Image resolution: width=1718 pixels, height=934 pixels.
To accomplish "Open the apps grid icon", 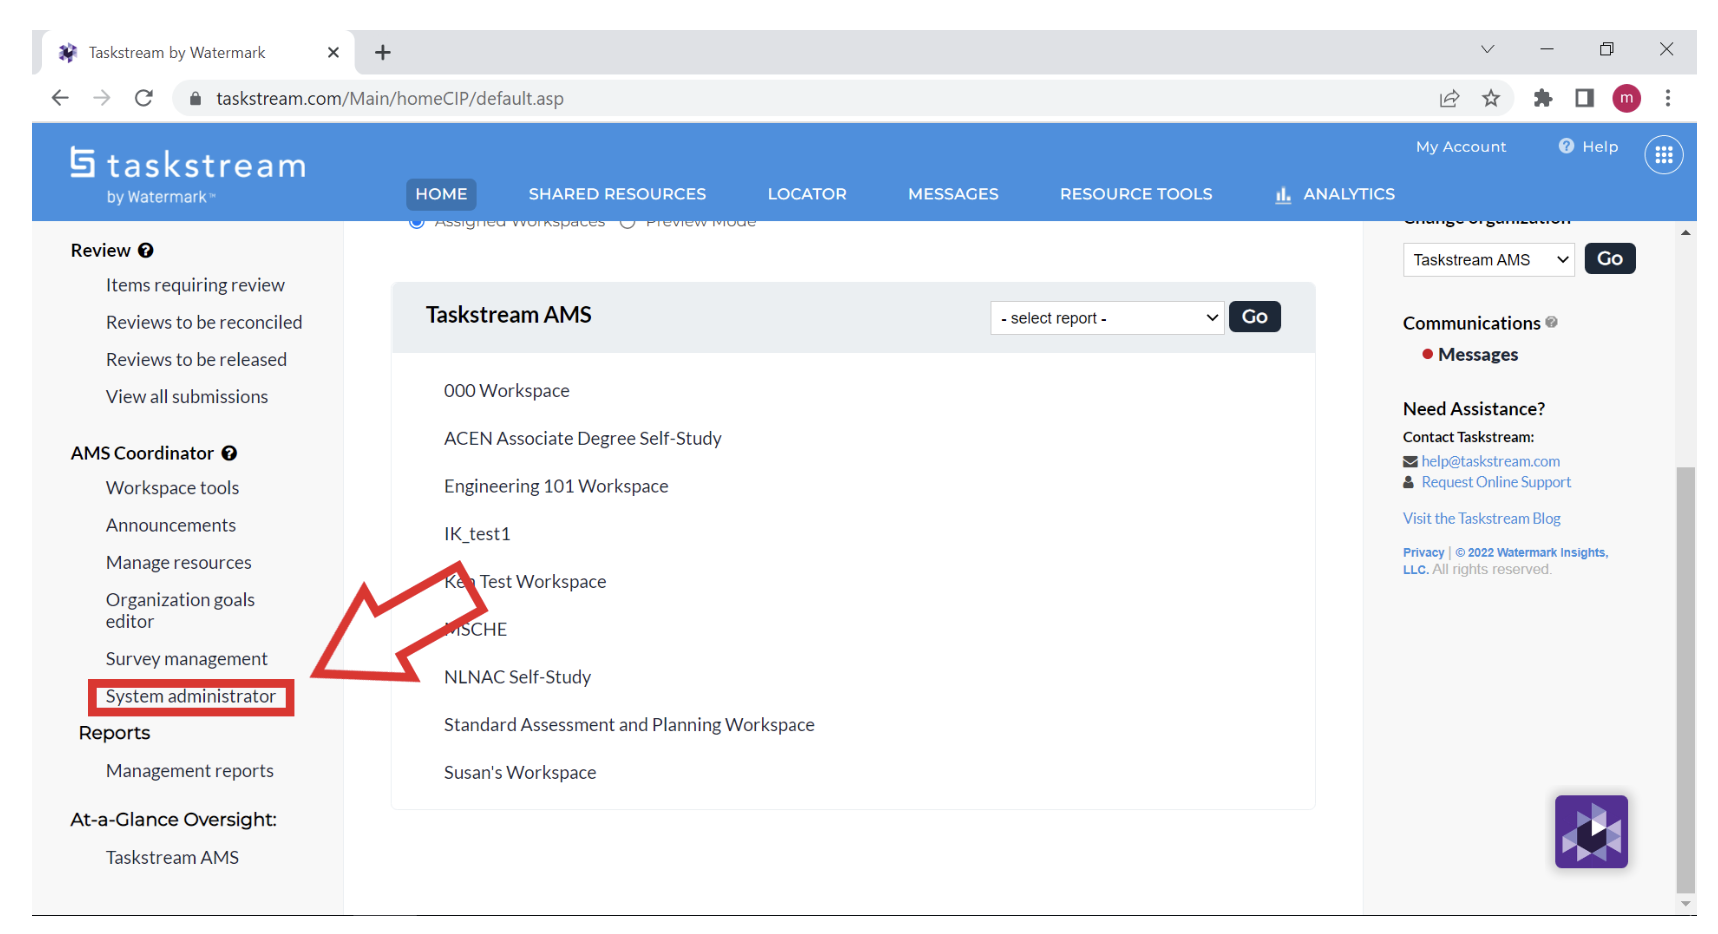I will pos(1664,154).
